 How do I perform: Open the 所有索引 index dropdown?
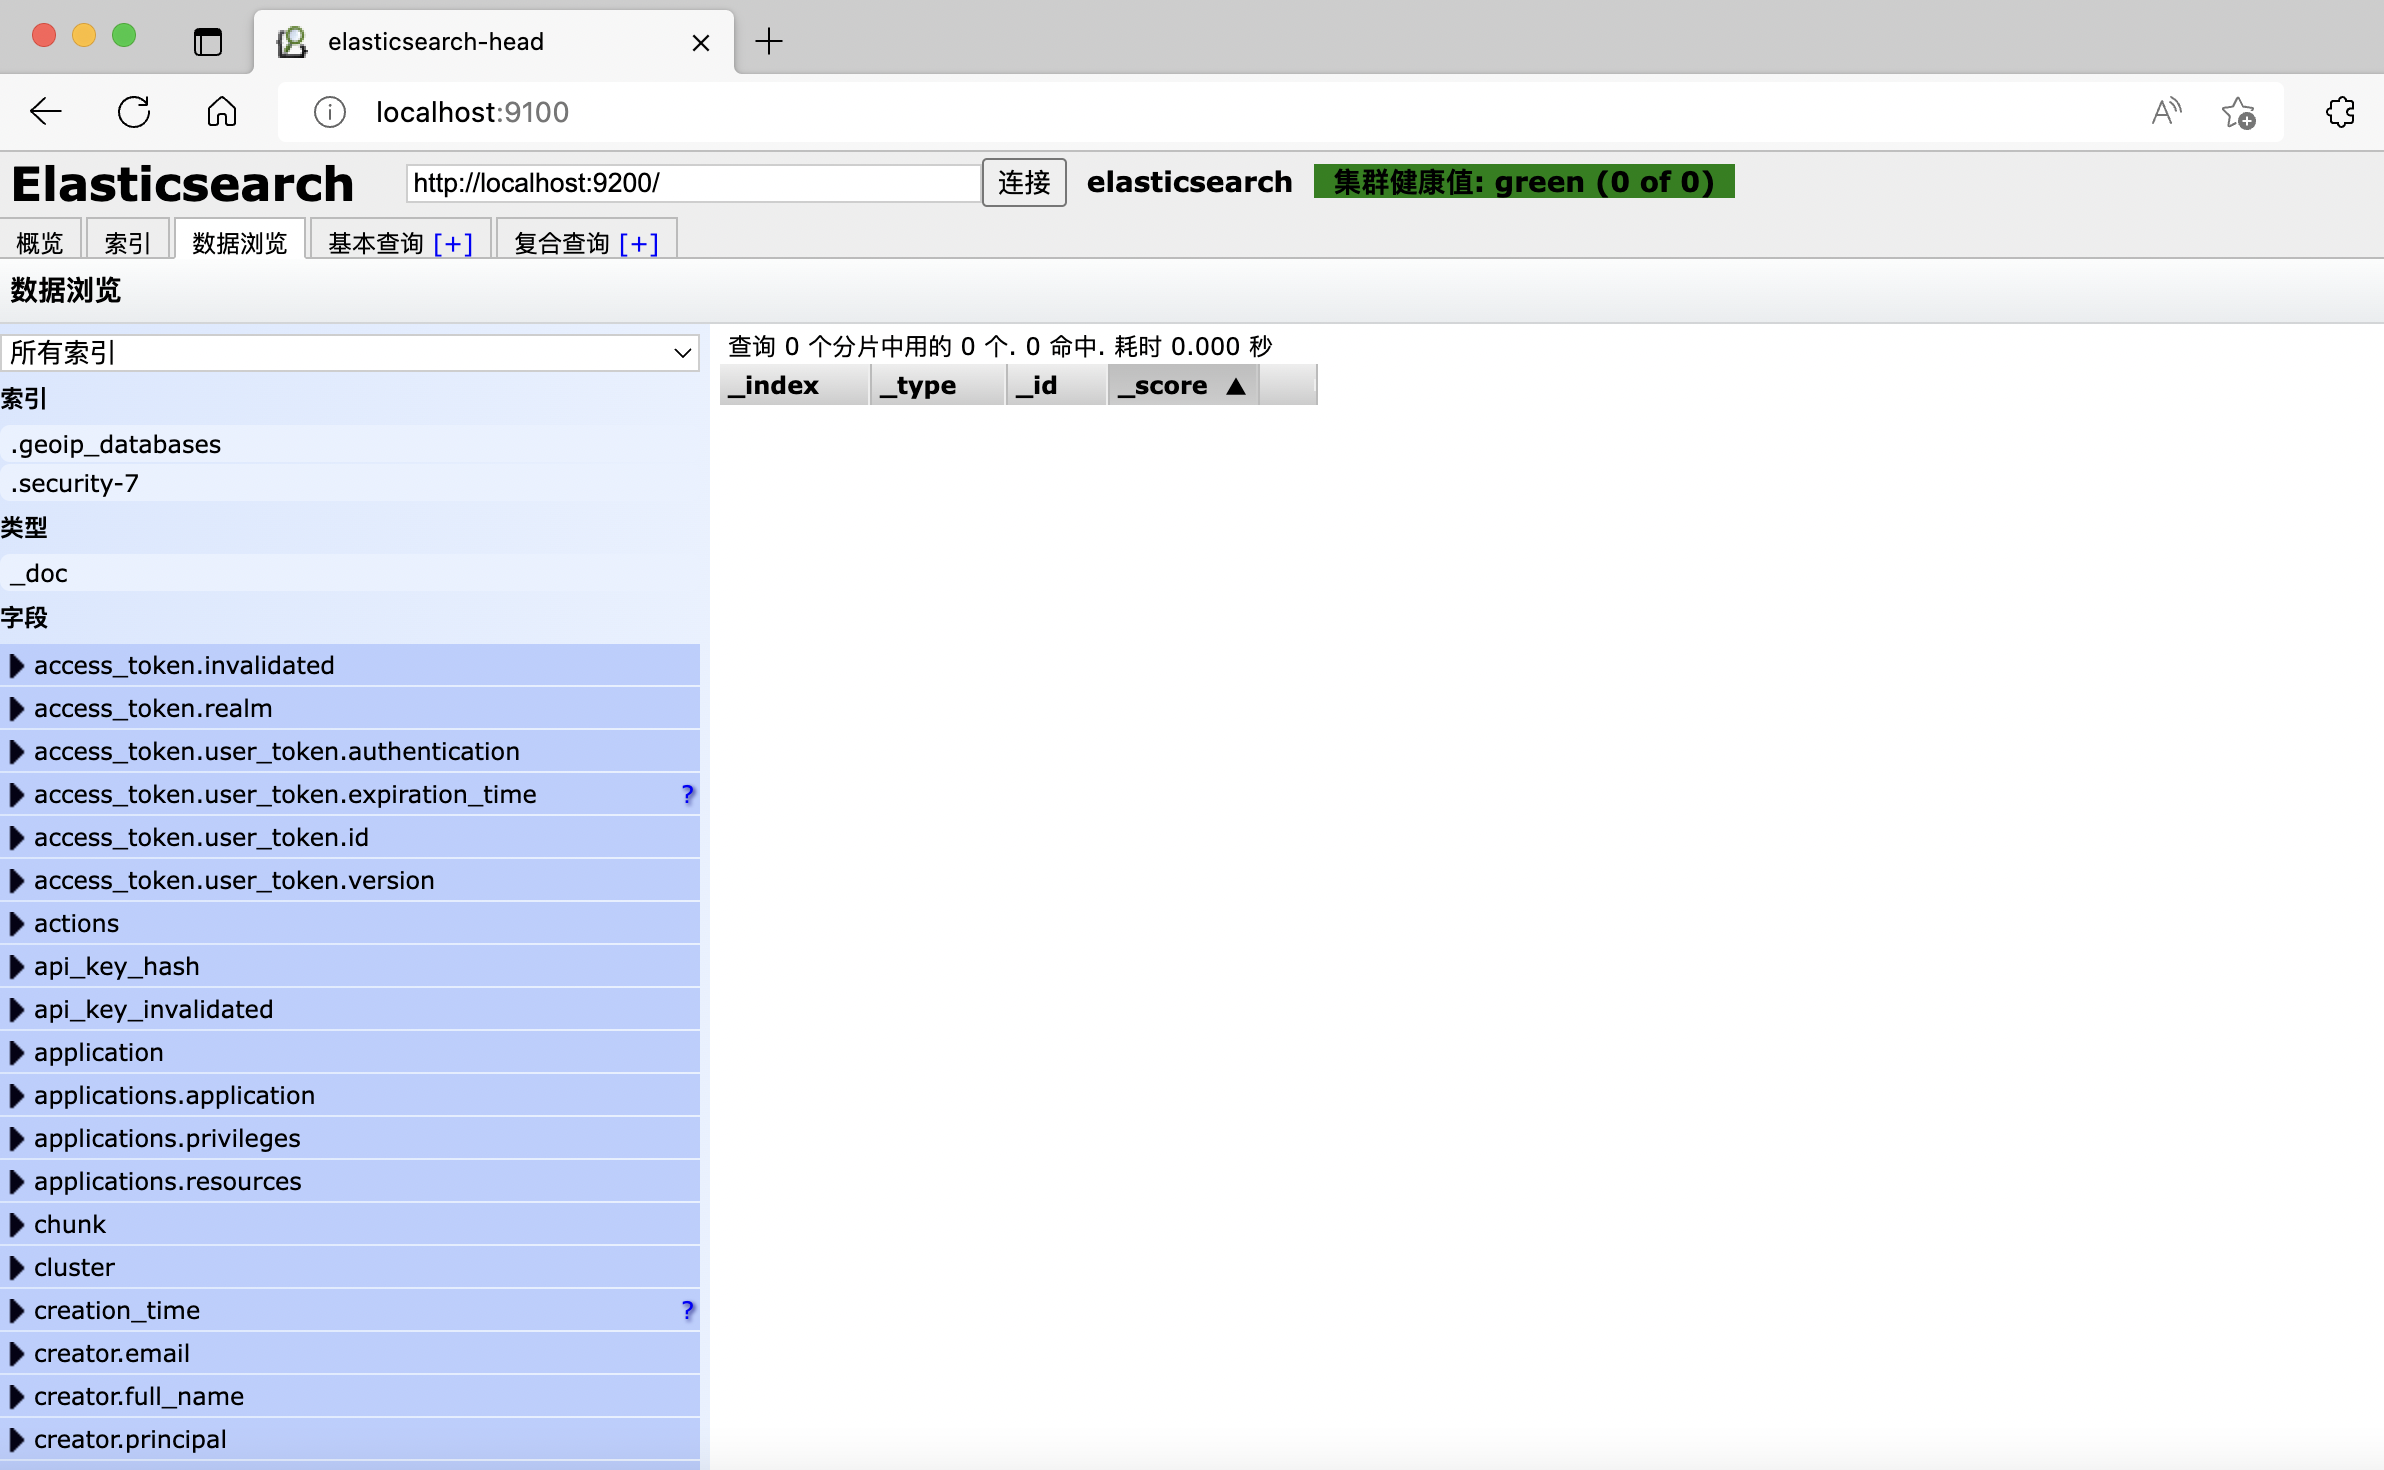[x=349, y=353]
